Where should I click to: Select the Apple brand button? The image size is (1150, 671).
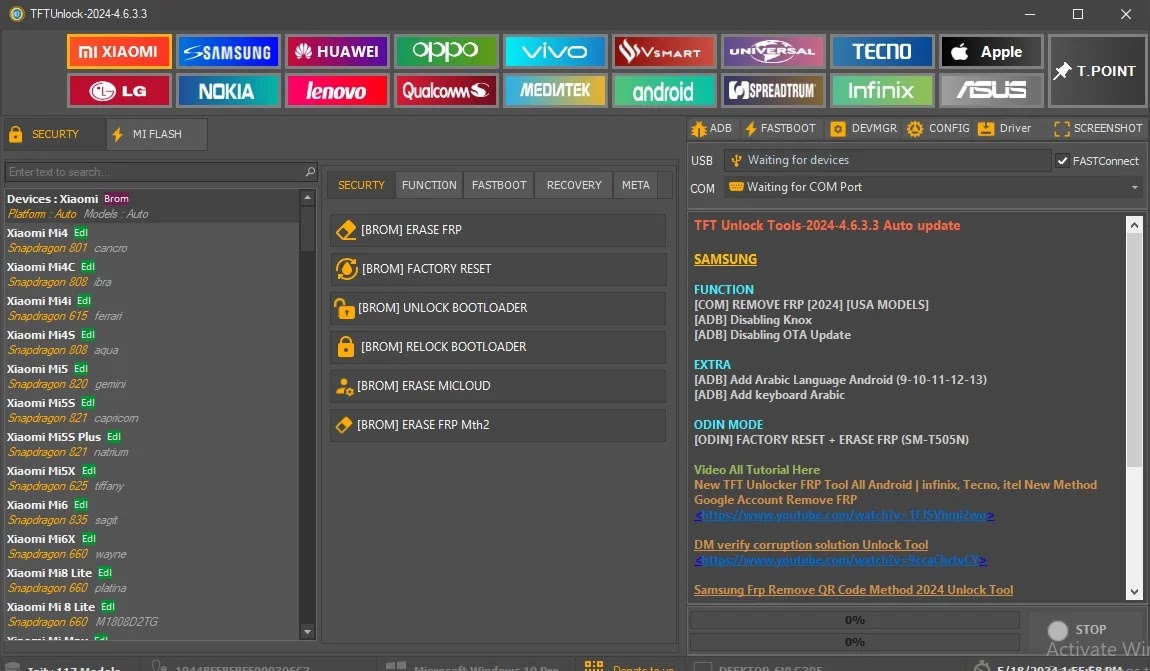point(991,51)
